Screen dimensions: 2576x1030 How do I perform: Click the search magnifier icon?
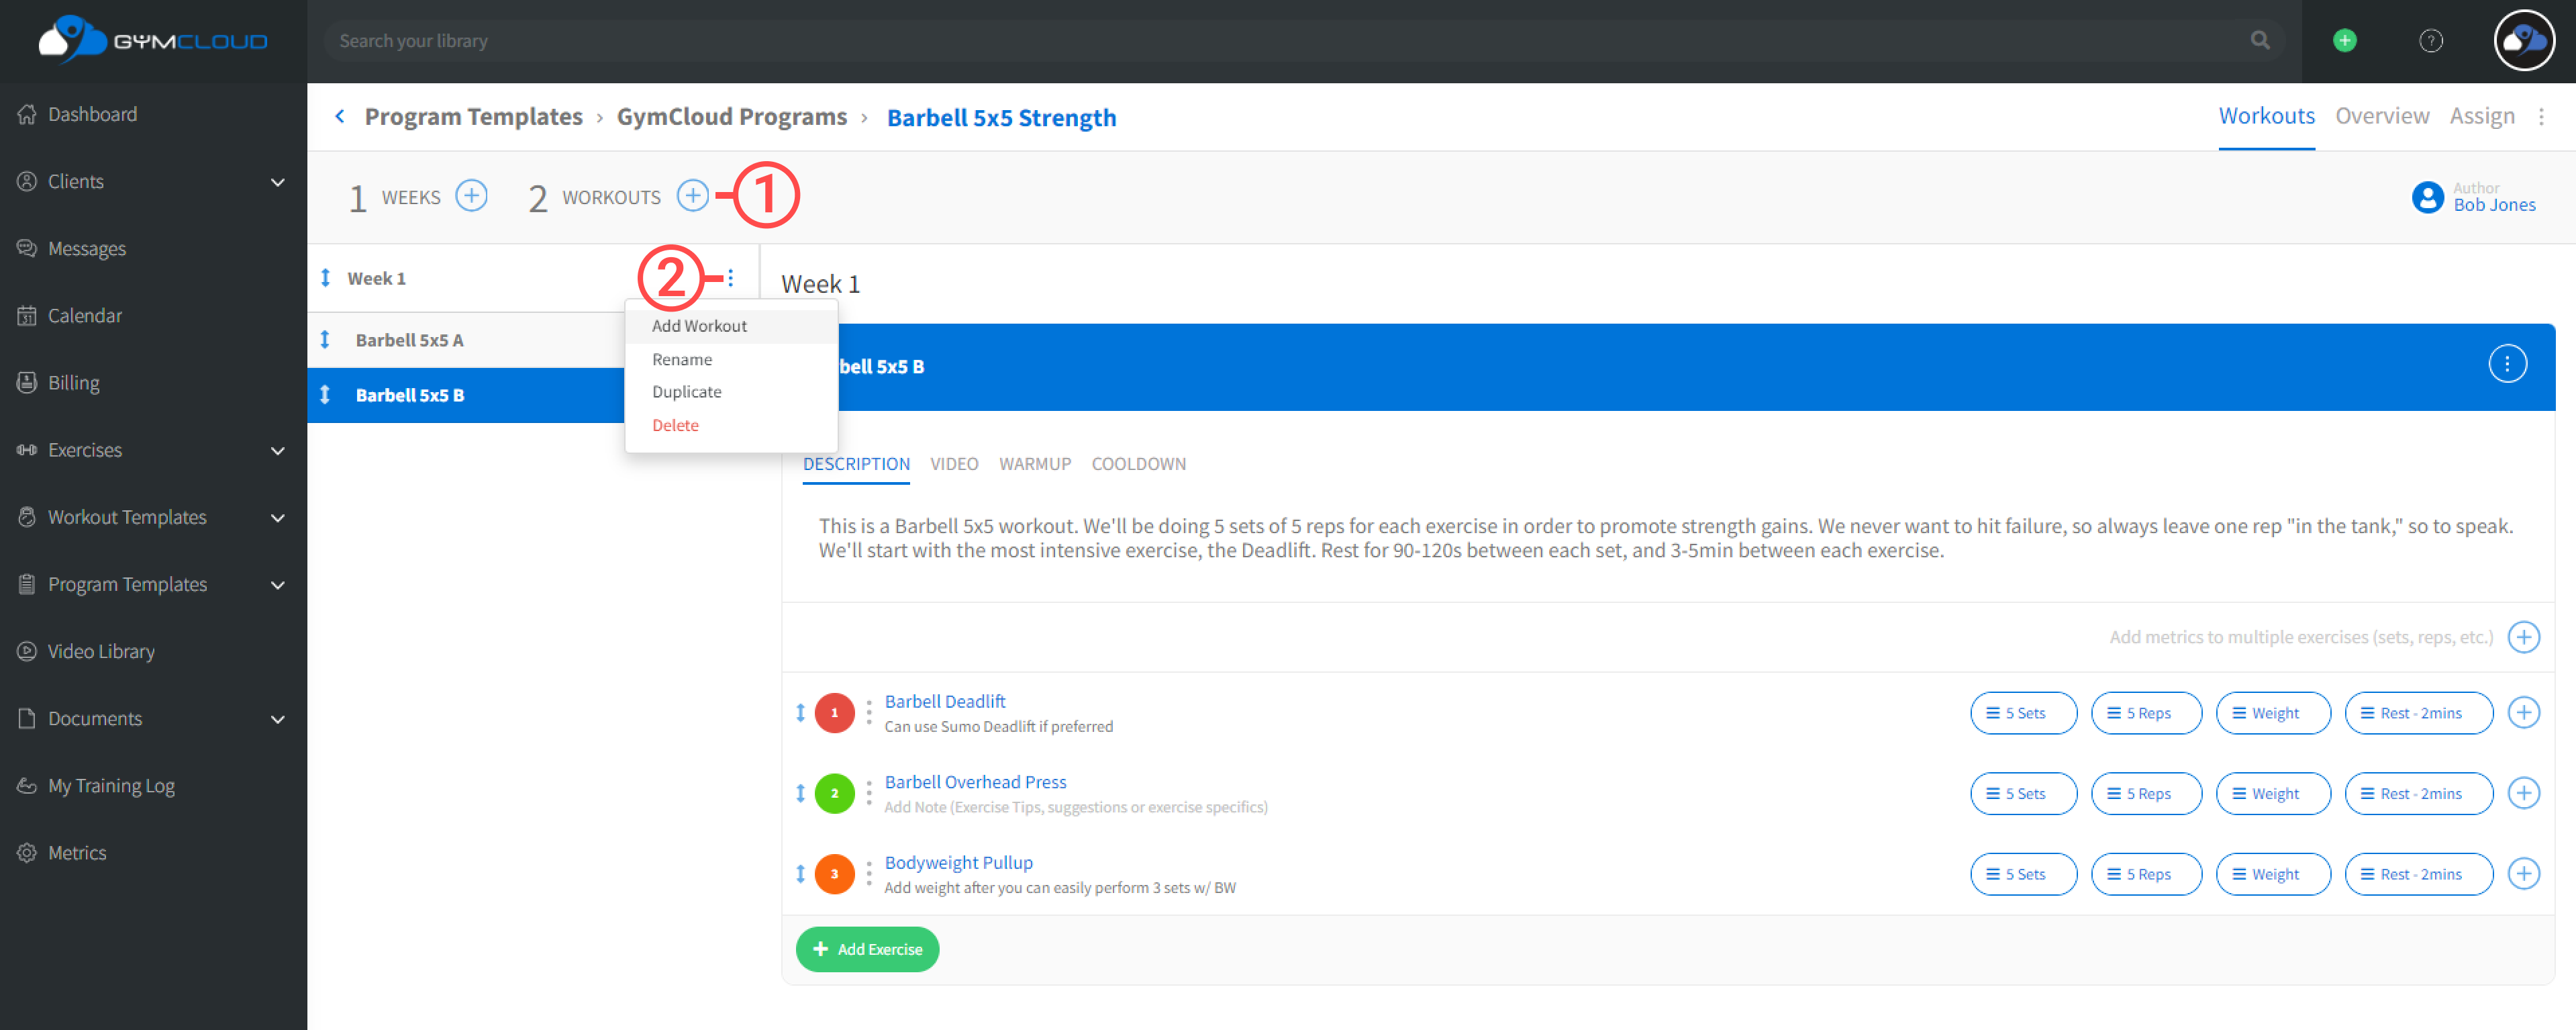tap(2260, 41)
